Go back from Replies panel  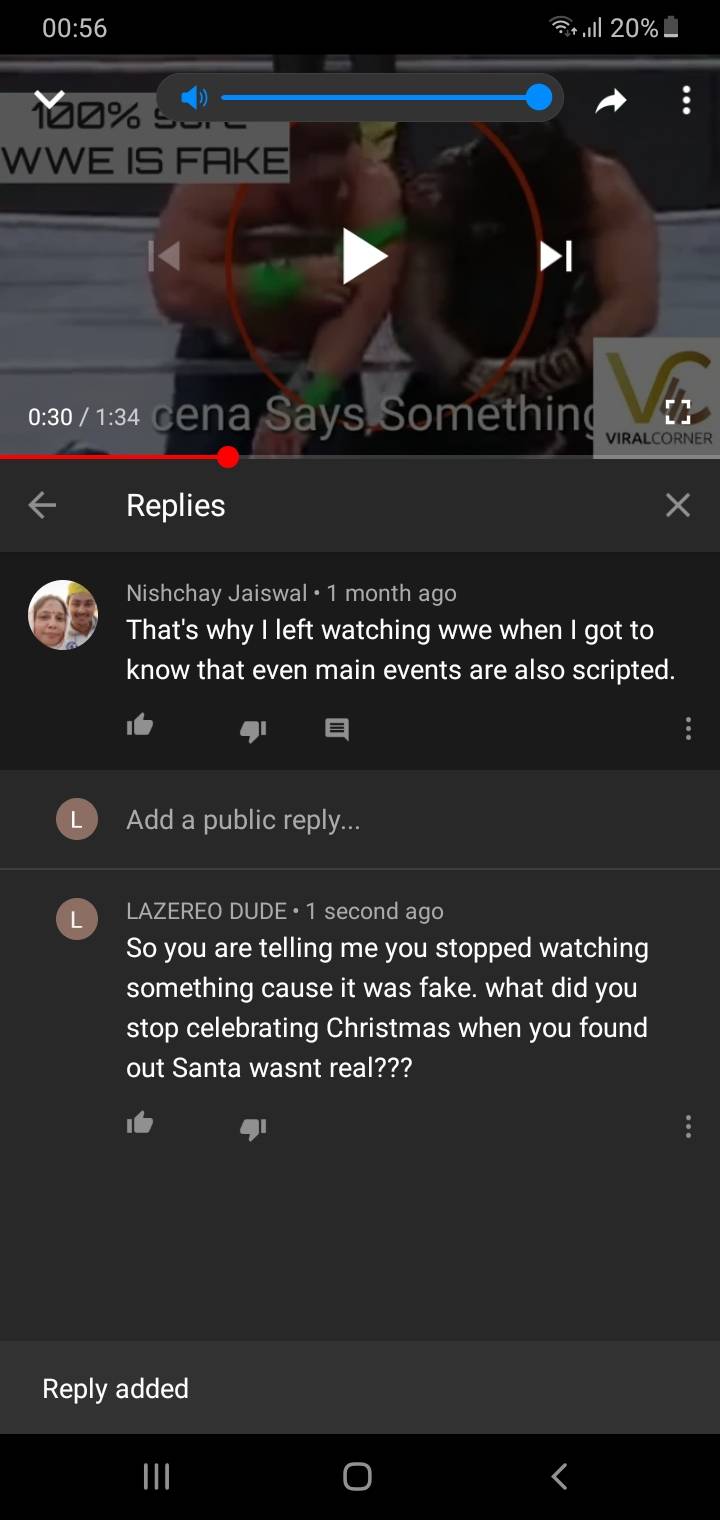point(42,505)
